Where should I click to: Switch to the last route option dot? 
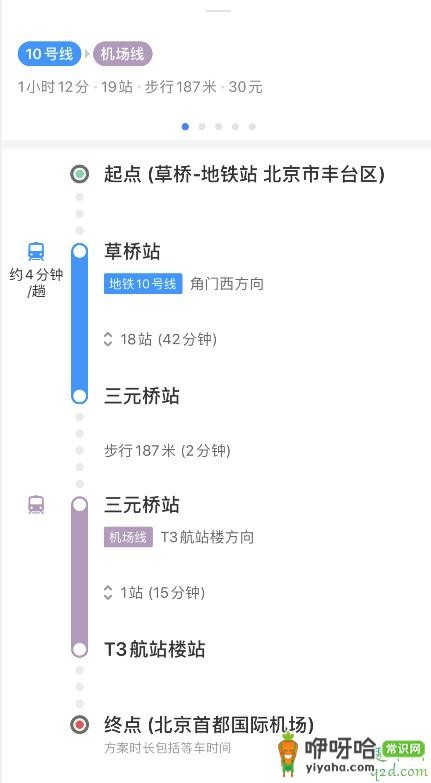click(252, 127)
